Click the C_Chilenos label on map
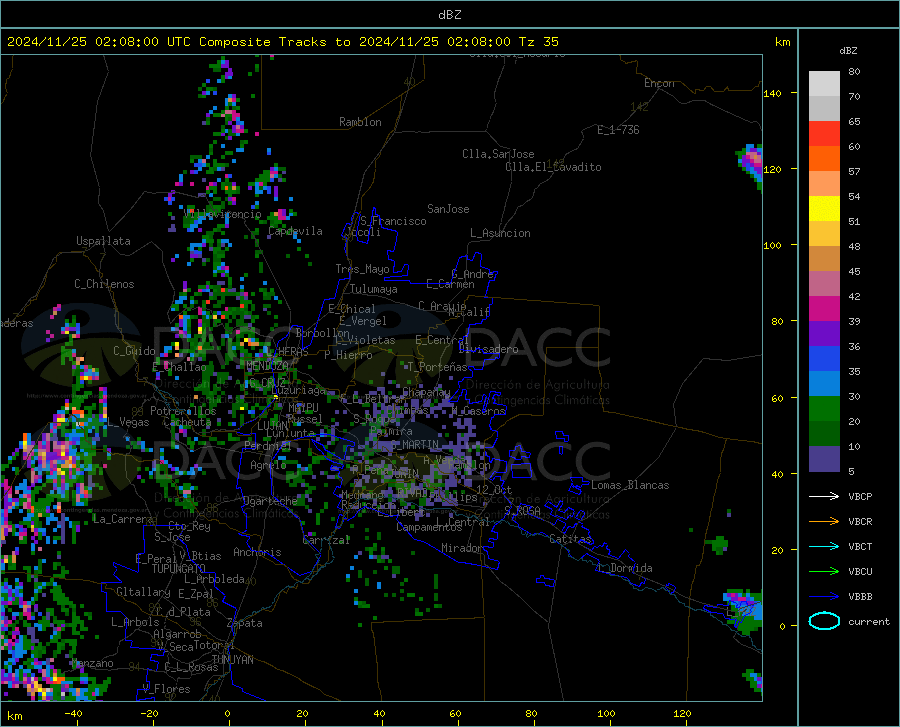This screenshot has height=727, width=900. pos(104,284)
